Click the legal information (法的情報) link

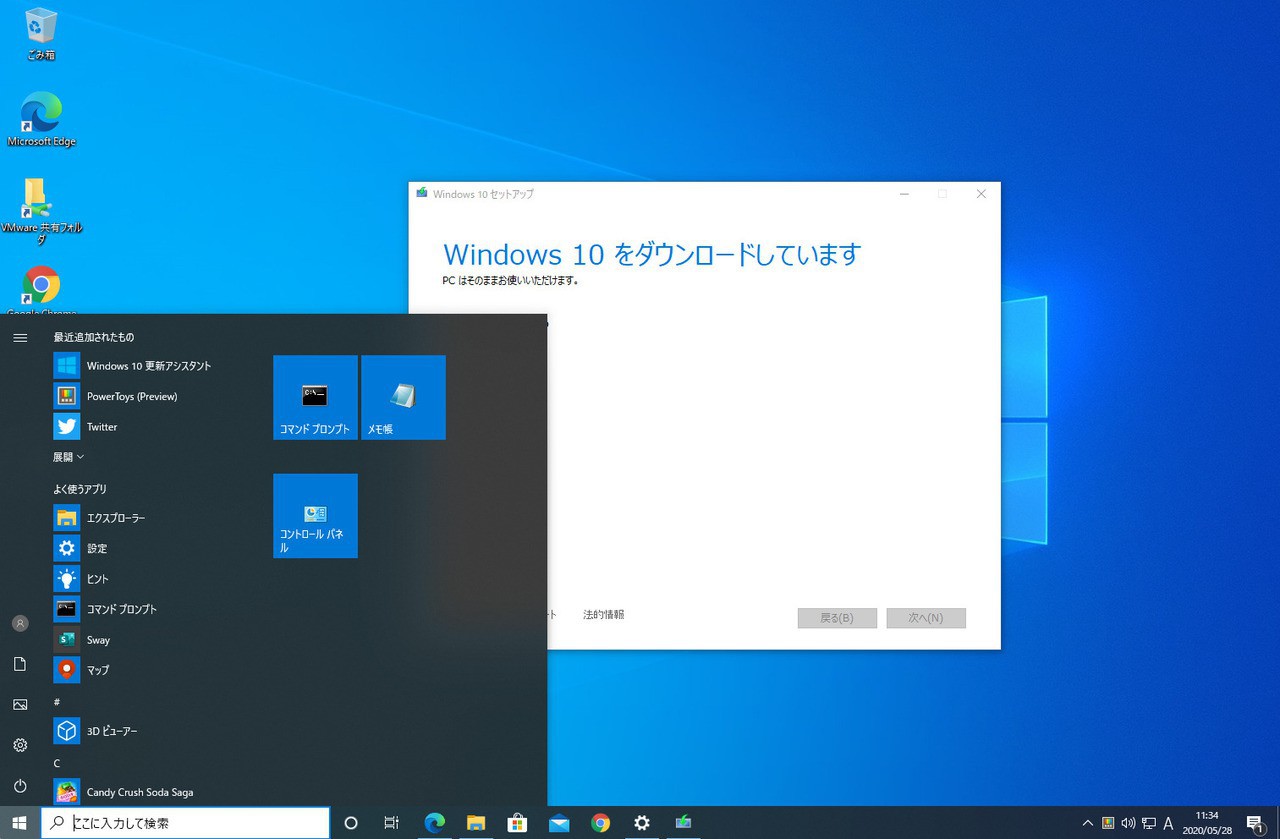(603, 615)
